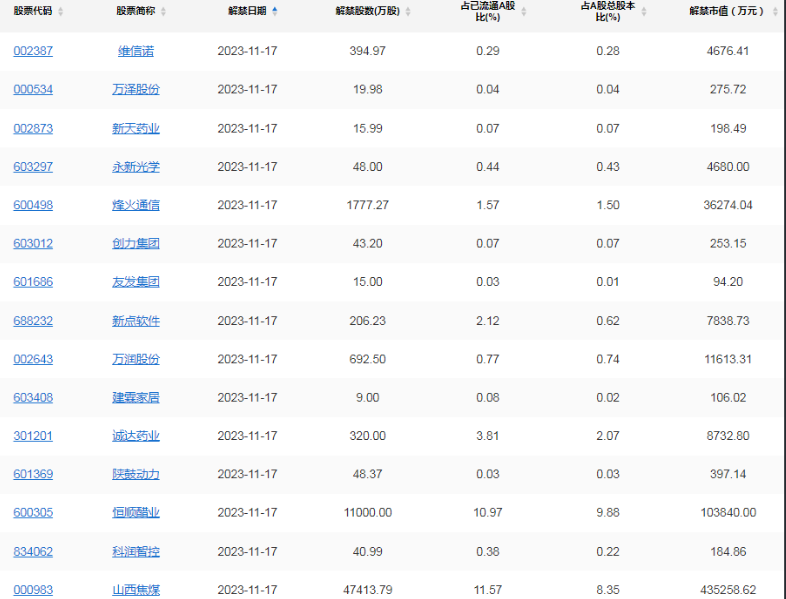Open the 万泽股份 stock link
The height and width of the screenshot is (599, 786).
tap(136, 89)
